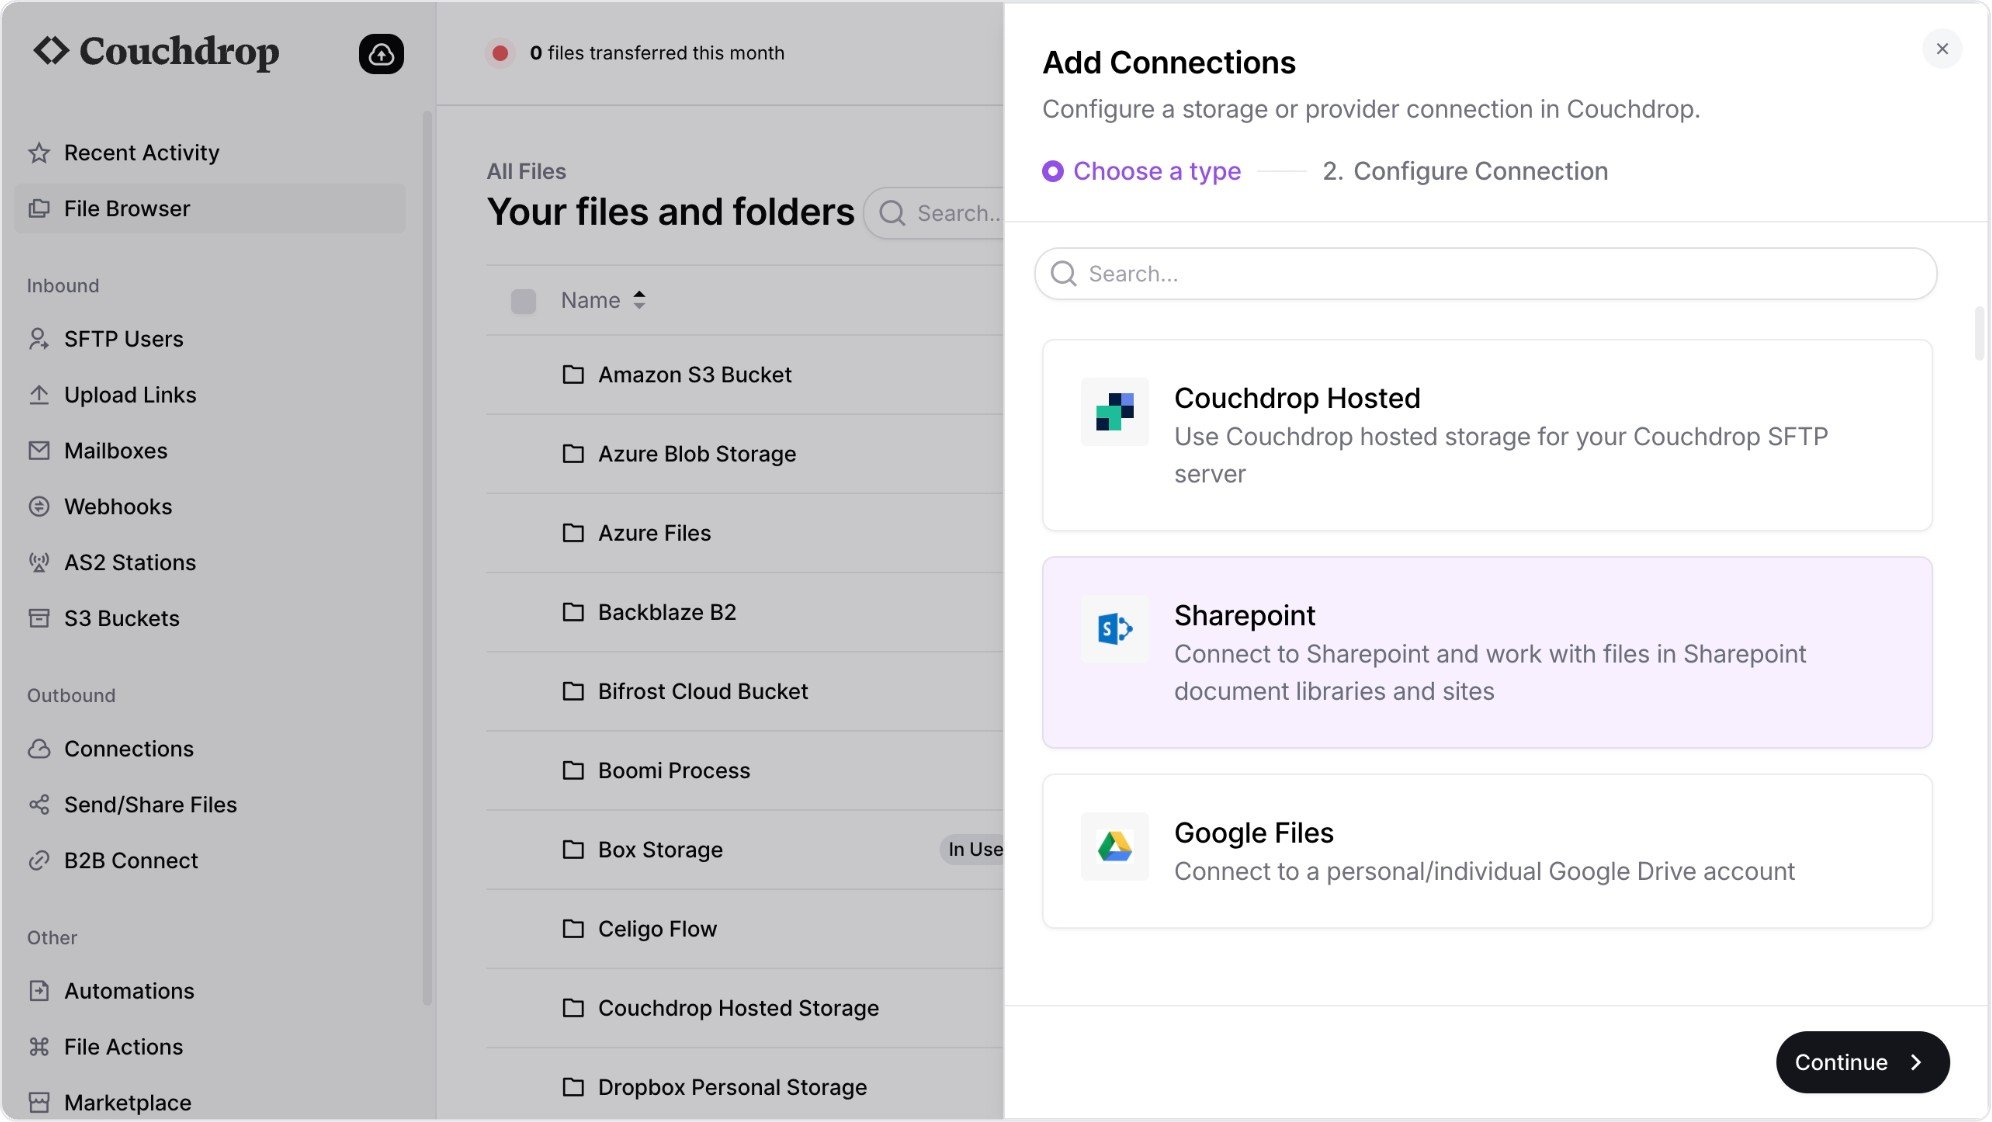Go to Connections in Outbound menu
This screenshot has width=1992, height=1122.
128,749
